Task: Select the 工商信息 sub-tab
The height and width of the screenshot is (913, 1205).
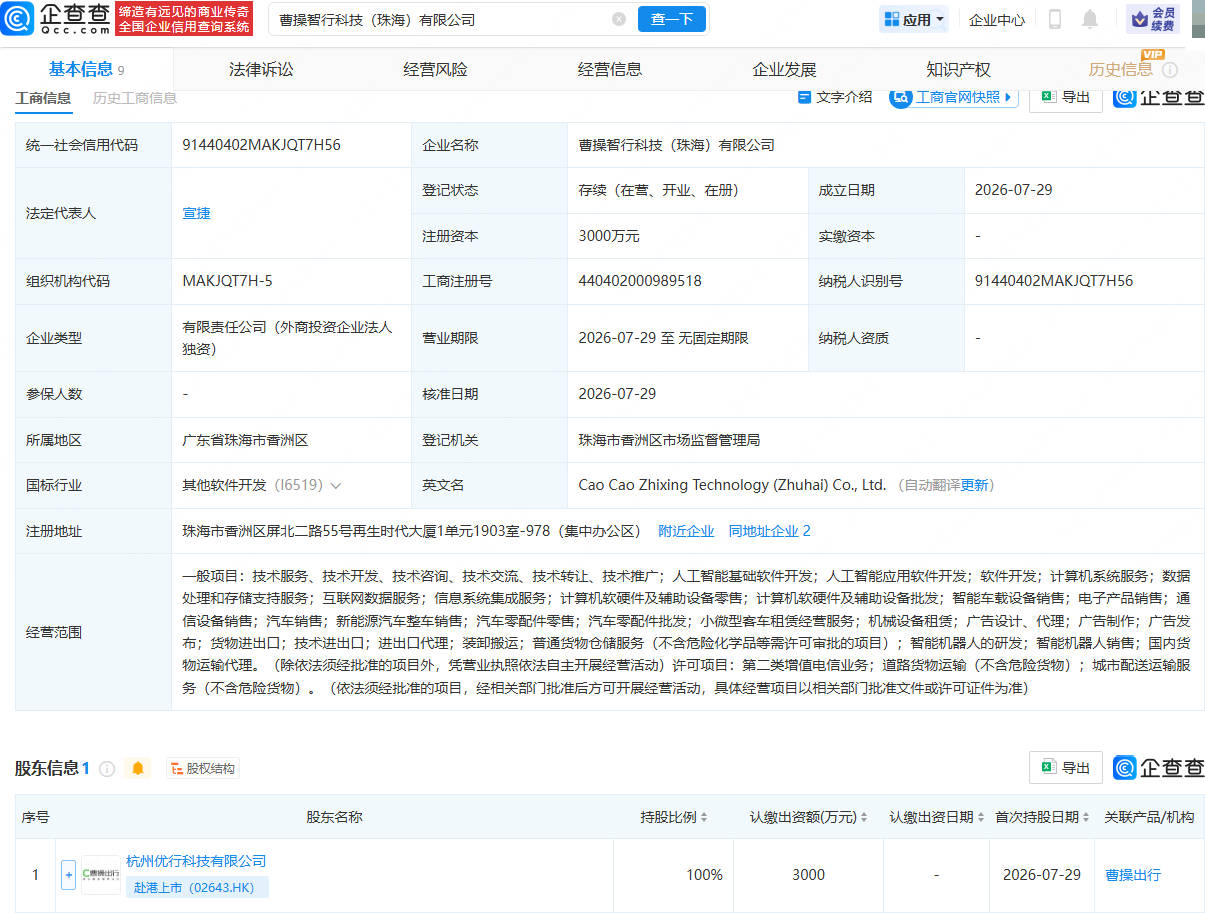Action: (x=43, y=97)
